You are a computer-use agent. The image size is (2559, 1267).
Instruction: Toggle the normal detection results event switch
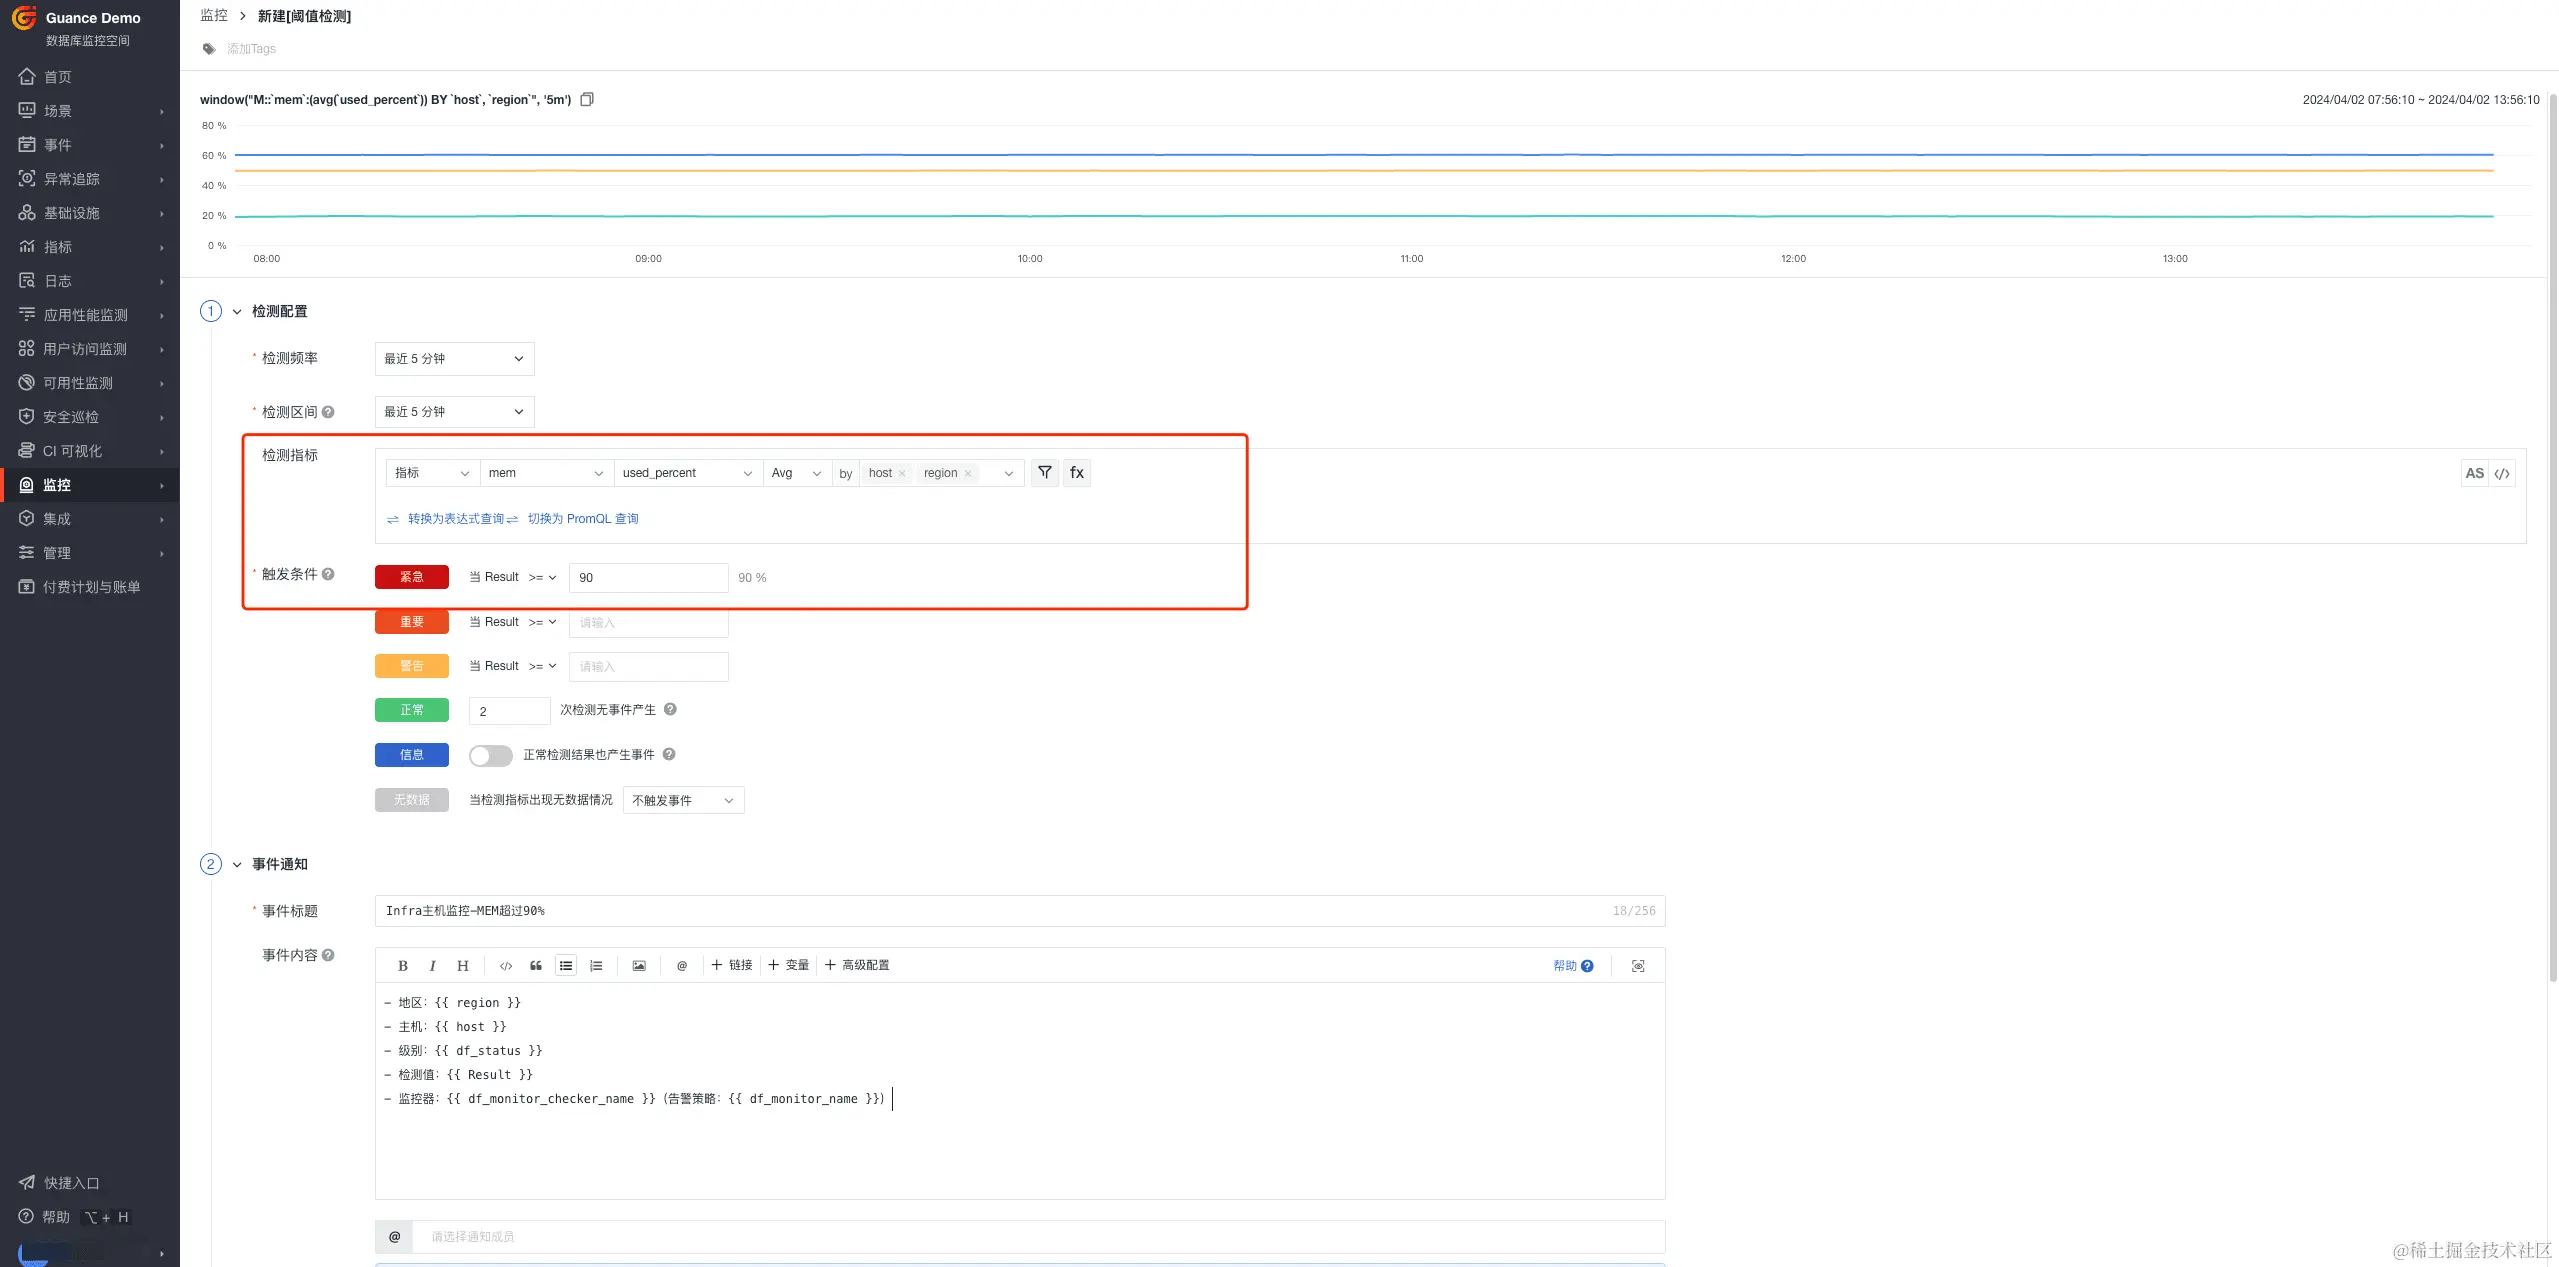[490, 756]
